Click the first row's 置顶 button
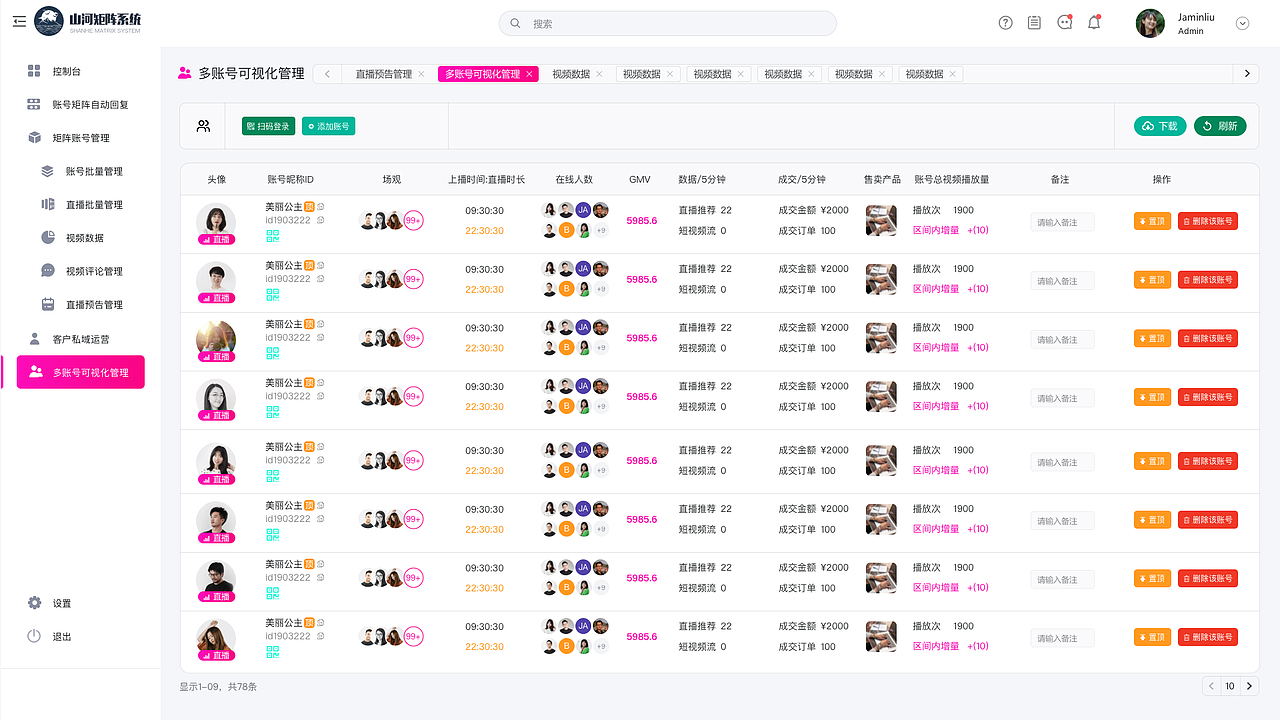The image size is (1280, 720). point(1152,221)
